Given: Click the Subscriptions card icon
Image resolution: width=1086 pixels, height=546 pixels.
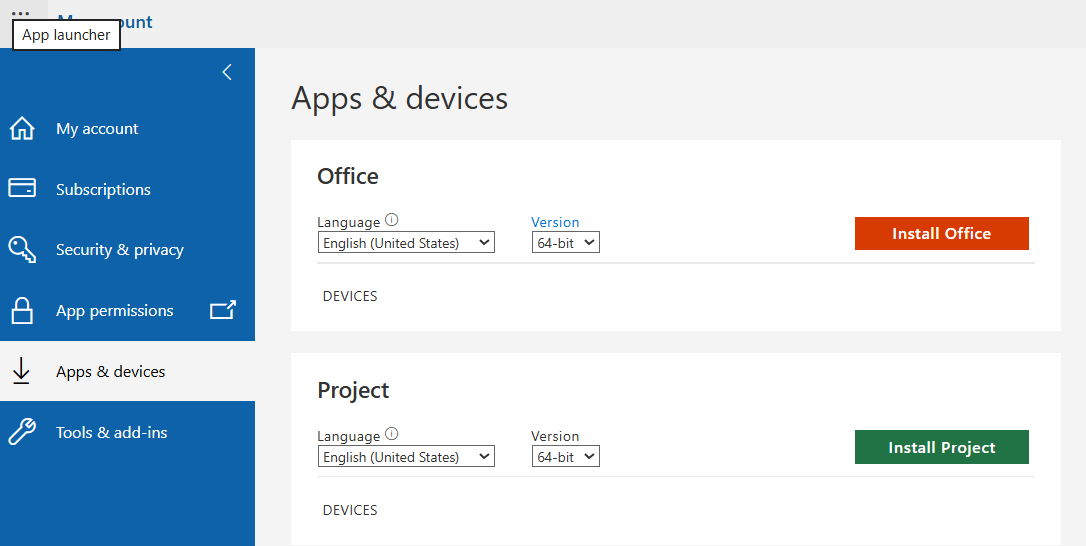Looking at the screenshot, I should pos(22,188).
